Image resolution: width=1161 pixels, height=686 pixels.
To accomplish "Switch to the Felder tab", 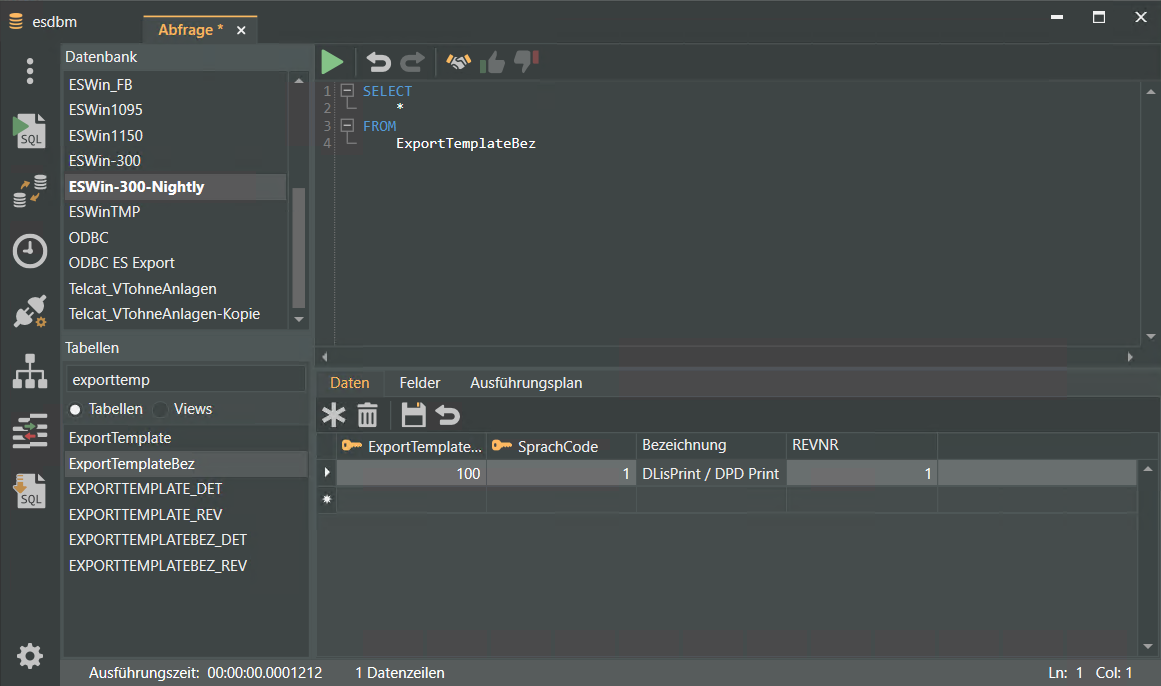I will point(420,383).
